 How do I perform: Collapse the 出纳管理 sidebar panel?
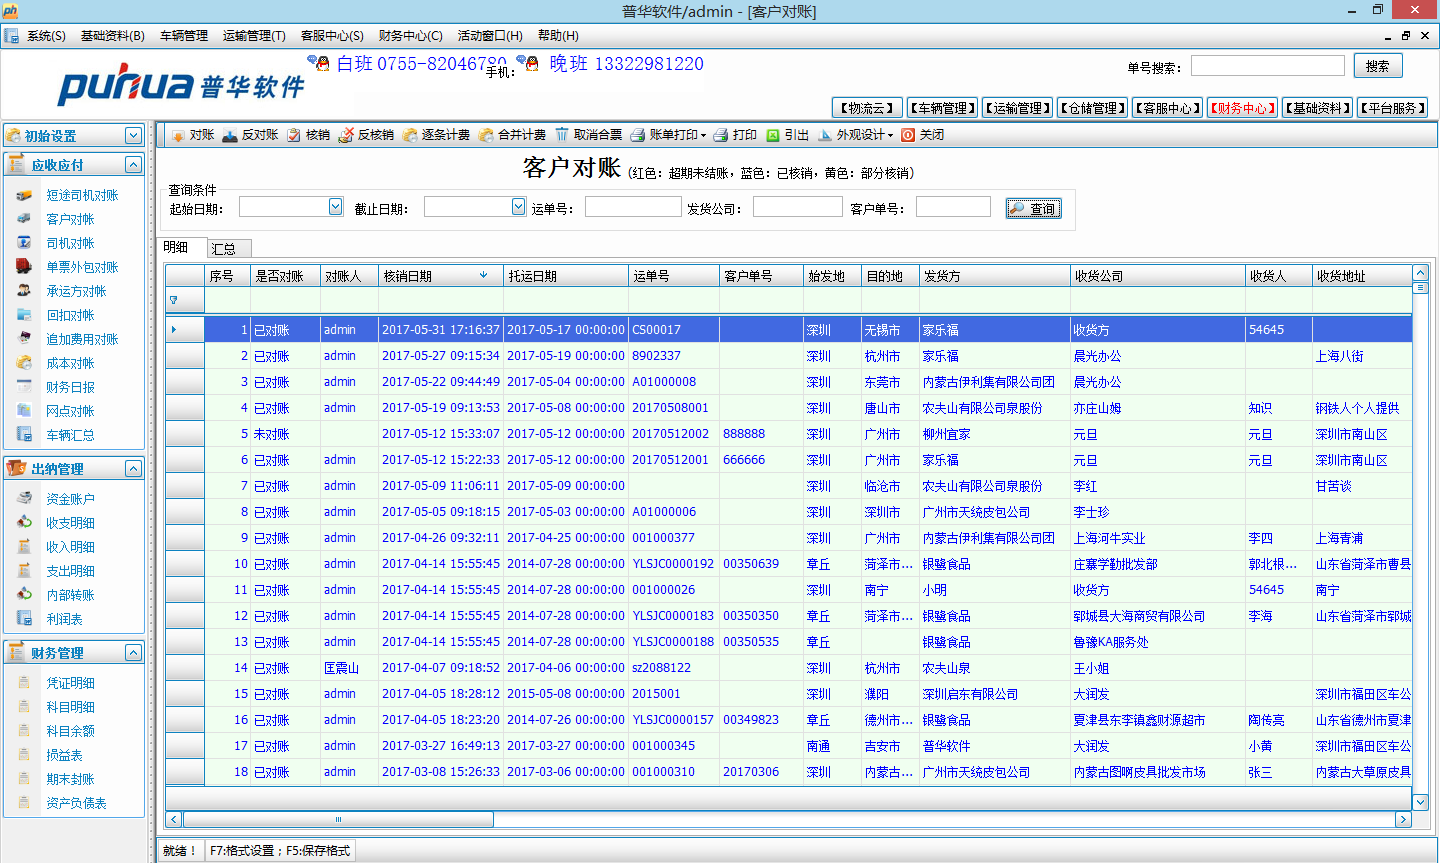click(x=133, y=468)
